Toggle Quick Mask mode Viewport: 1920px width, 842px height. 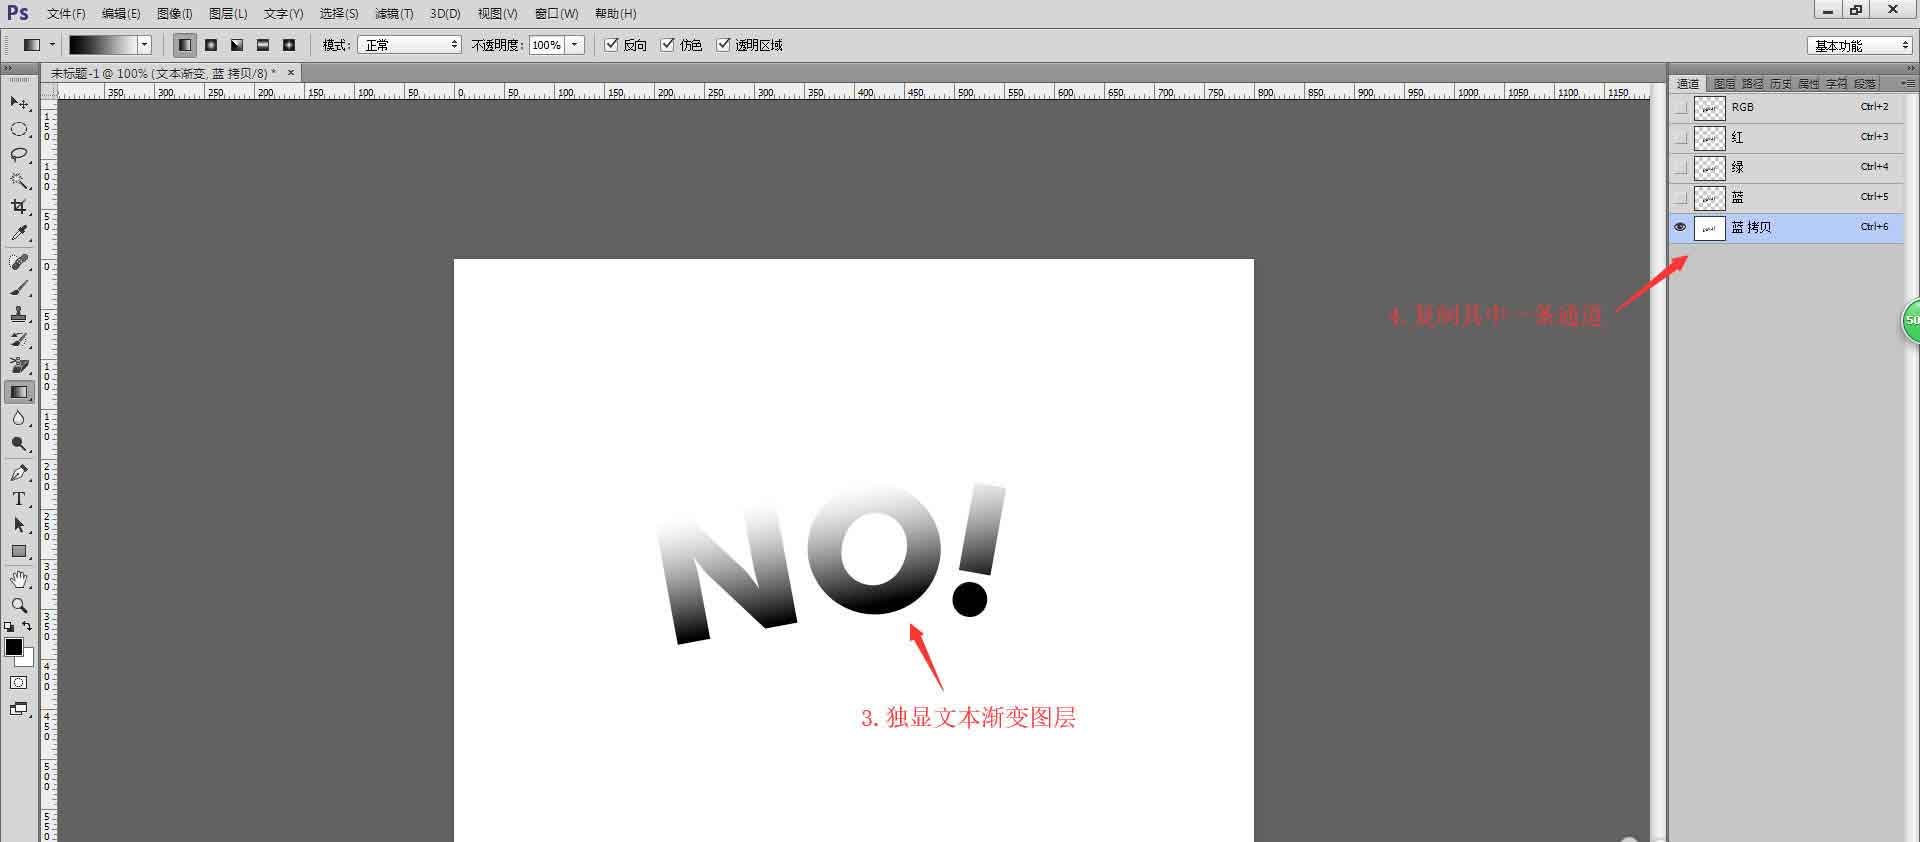pyautogui.click(x=19, y=683)
